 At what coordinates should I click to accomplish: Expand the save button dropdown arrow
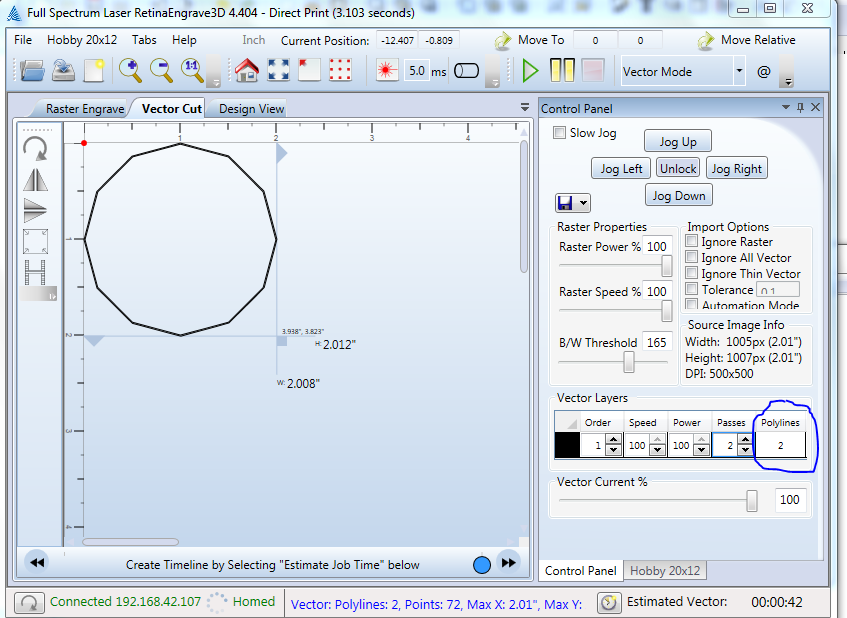[585, 202]
